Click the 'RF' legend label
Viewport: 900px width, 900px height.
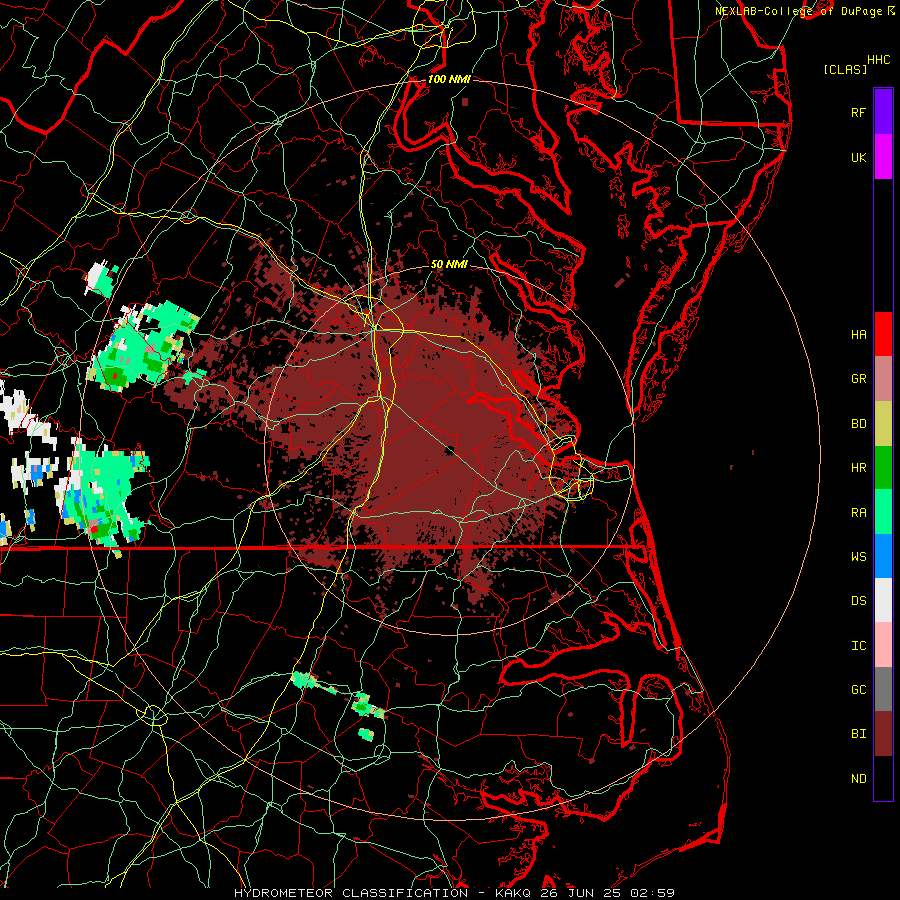858,112
